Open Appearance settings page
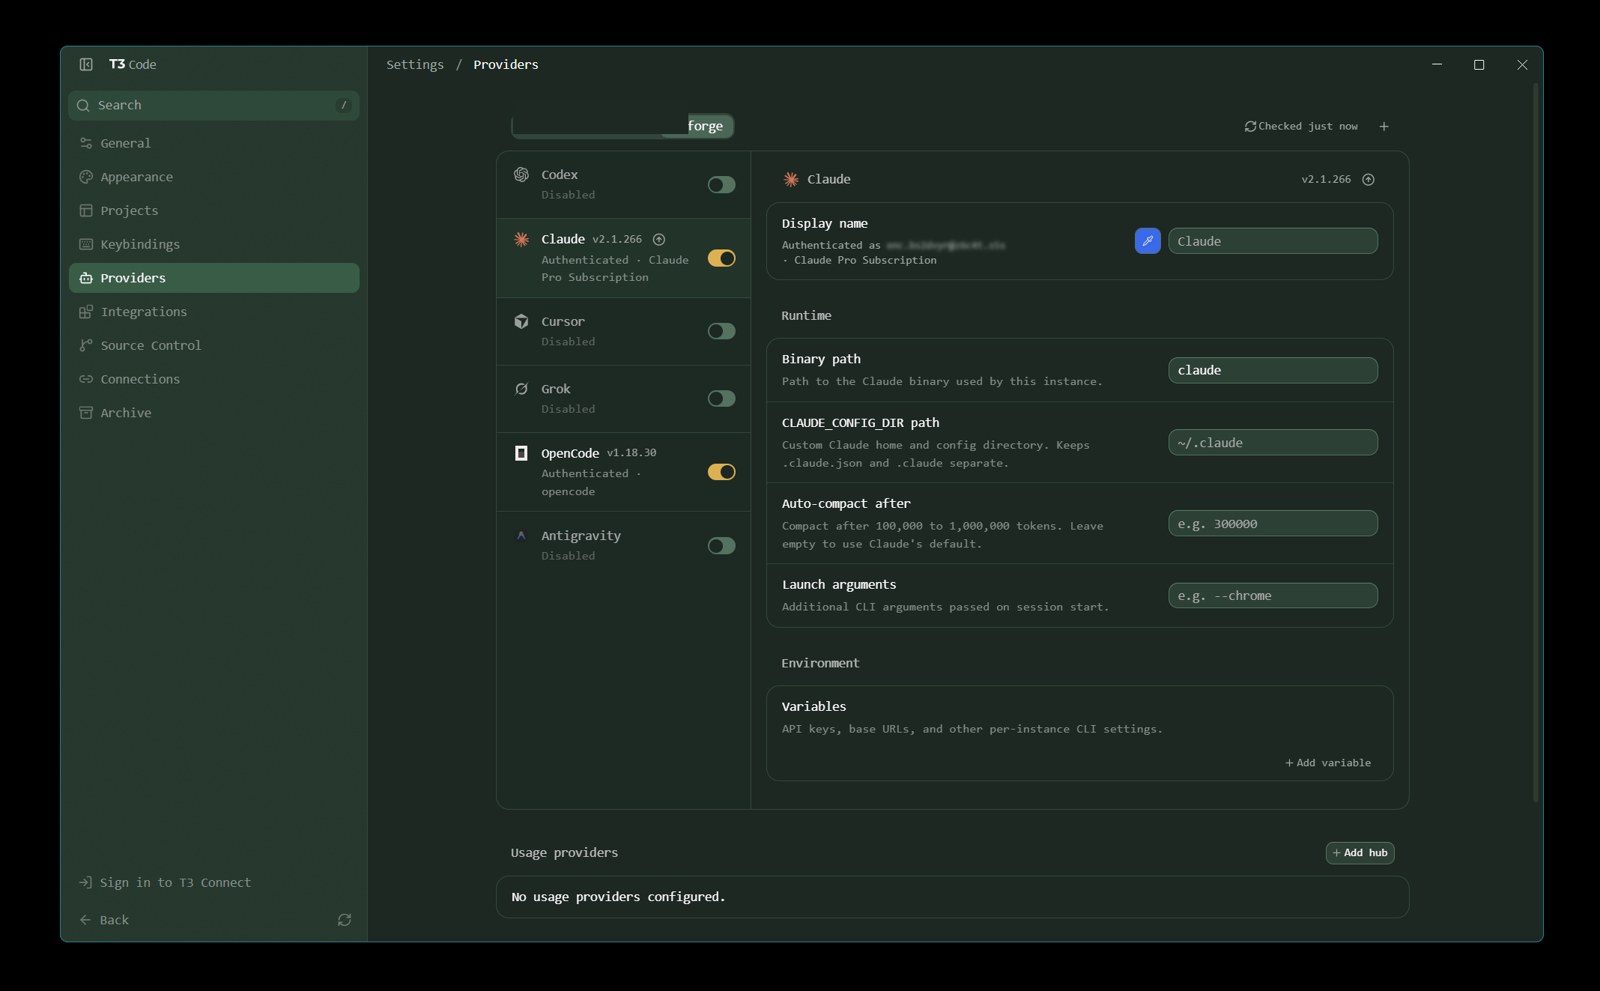Viewport: 1600px width, 991px height. coord(214,177)
